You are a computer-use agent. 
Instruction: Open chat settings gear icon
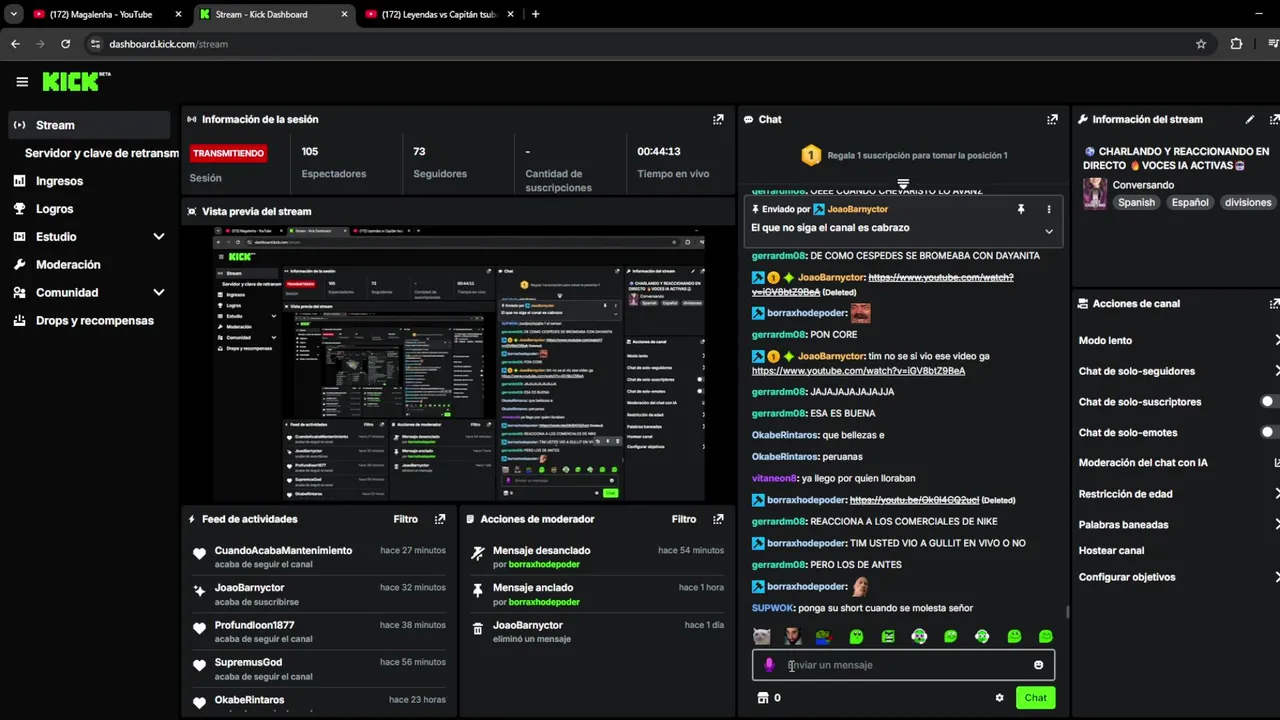999,698
